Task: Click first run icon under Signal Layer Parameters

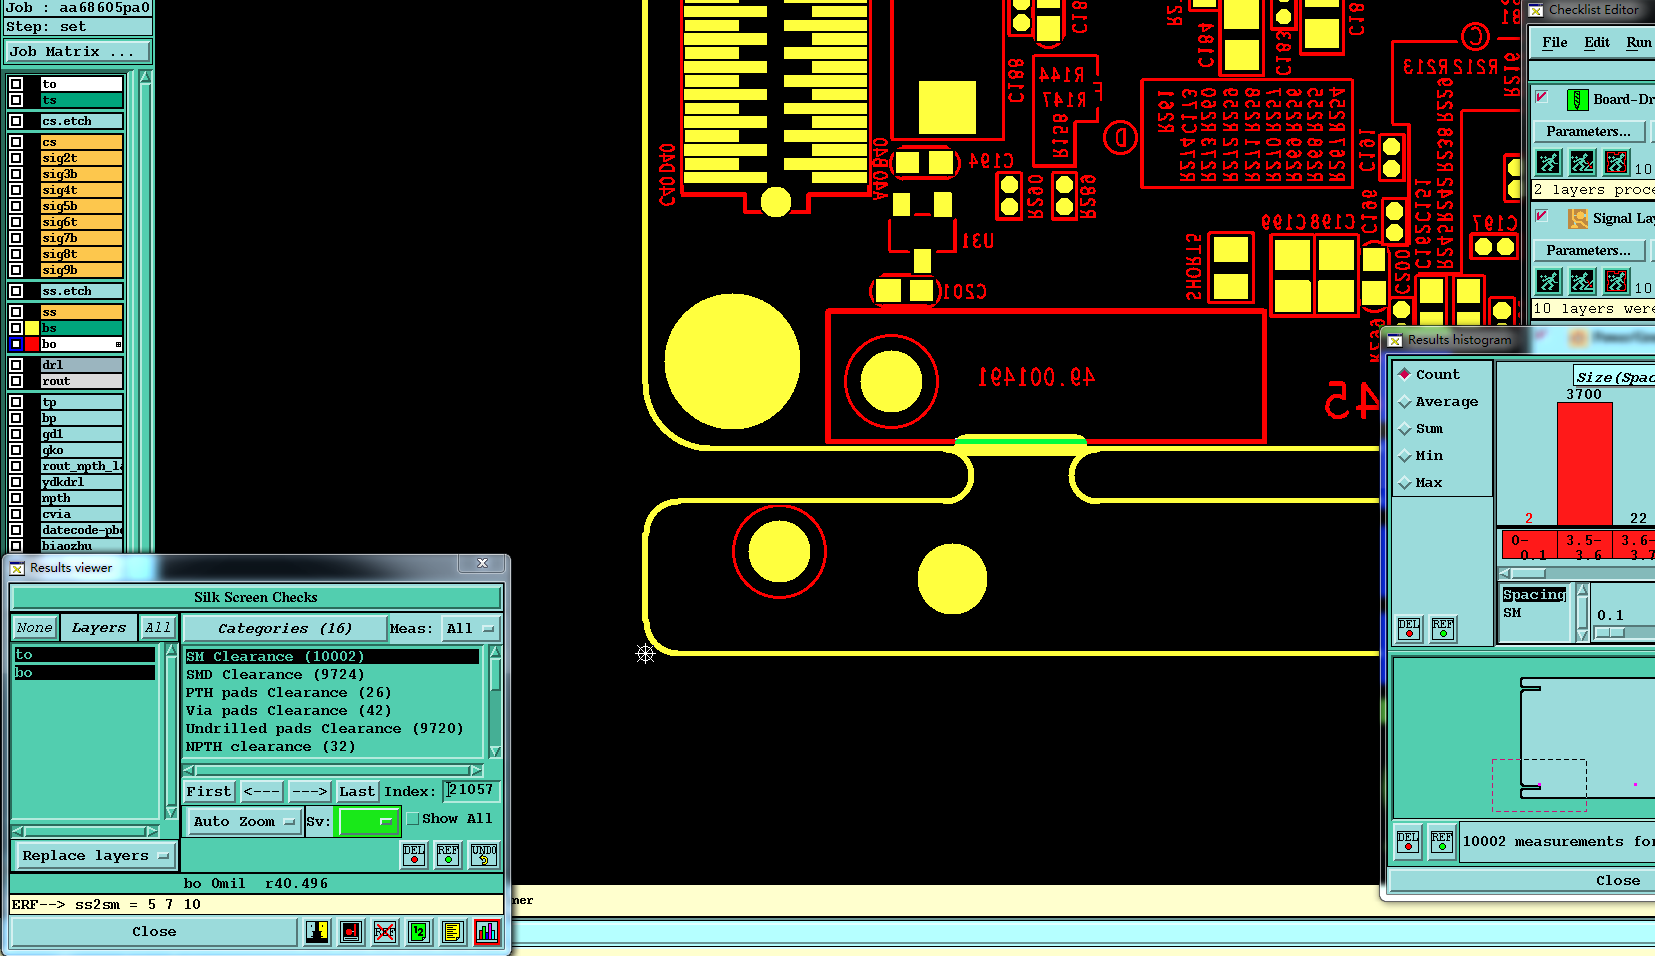Action: 1548,281
